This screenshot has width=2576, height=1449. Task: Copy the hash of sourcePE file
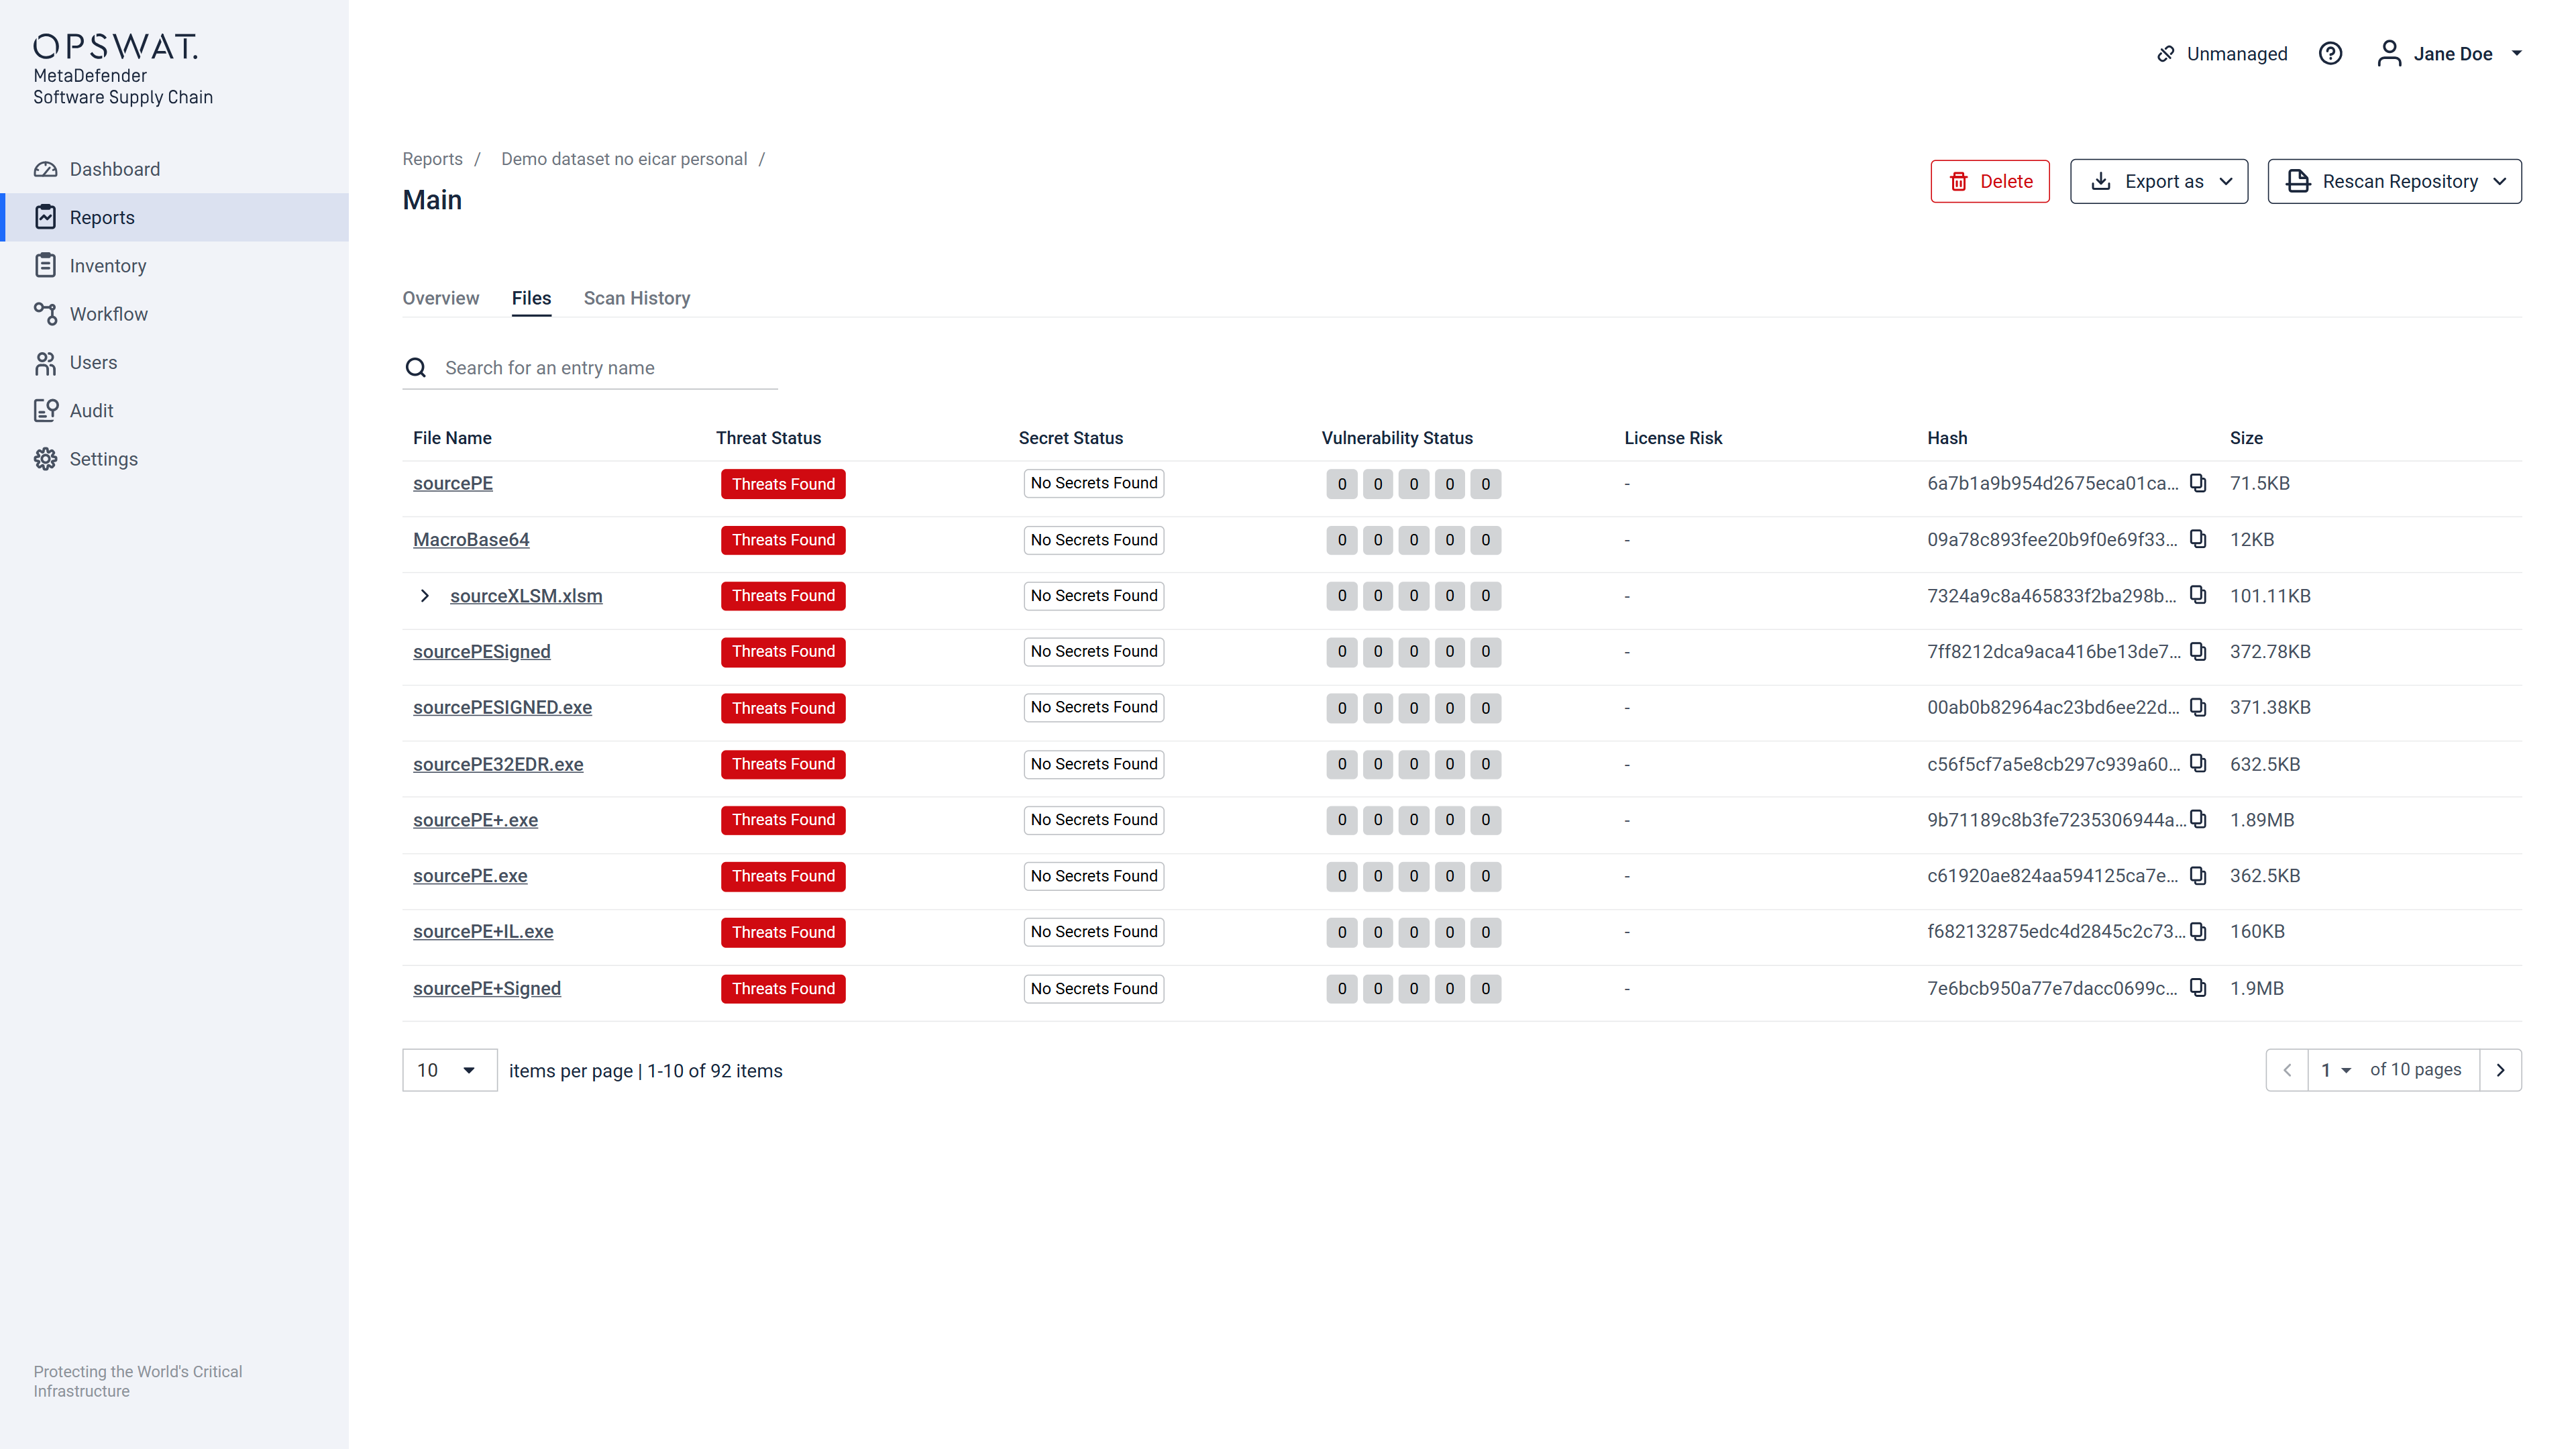click(x=2197, y=483)
